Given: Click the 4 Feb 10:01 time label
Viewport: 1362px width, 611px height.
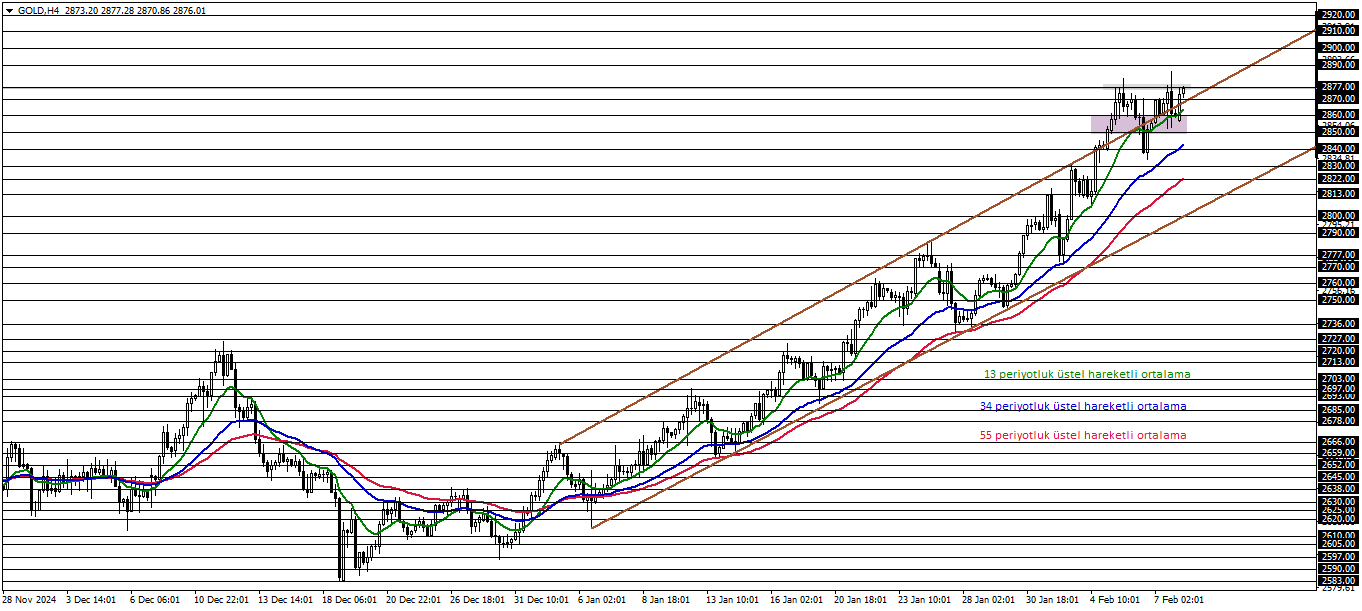Looking at the screenshot, I should click(1116, 600).
